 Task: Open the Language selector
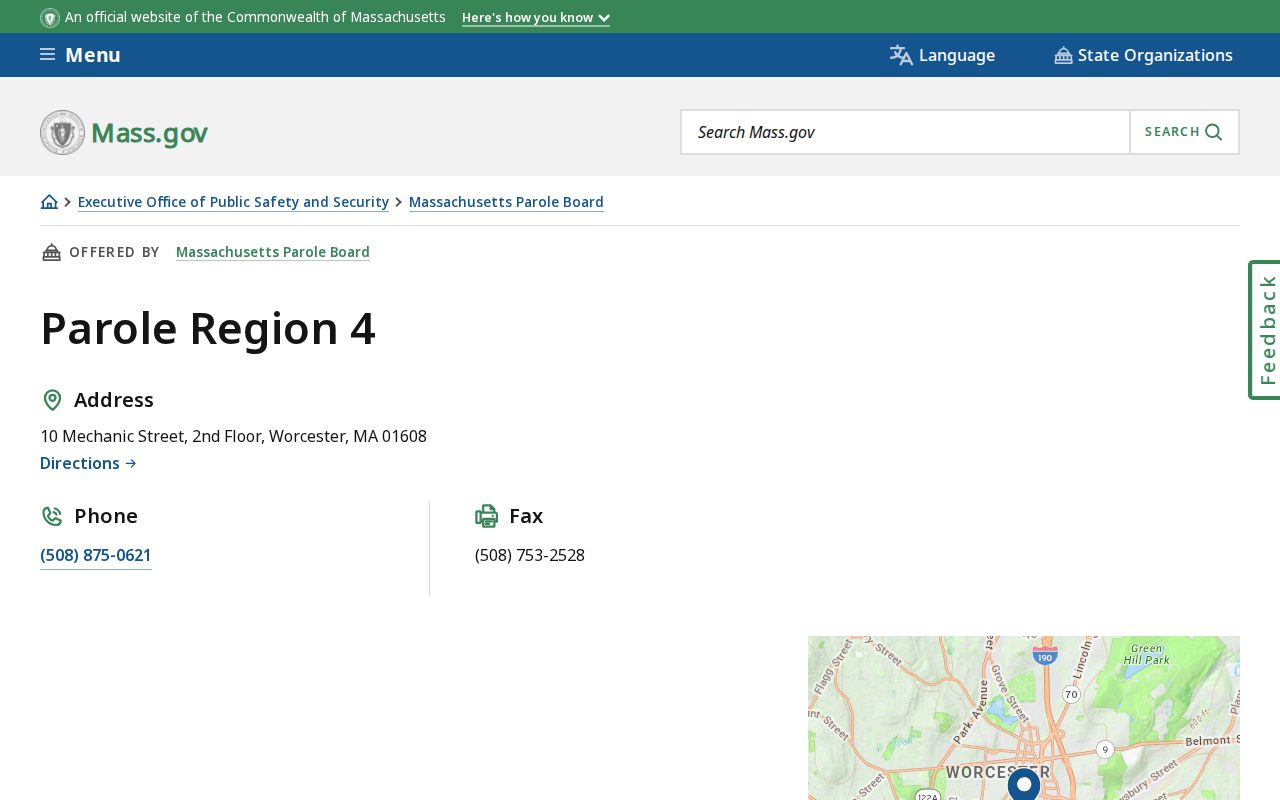click(x=942, y=55)
